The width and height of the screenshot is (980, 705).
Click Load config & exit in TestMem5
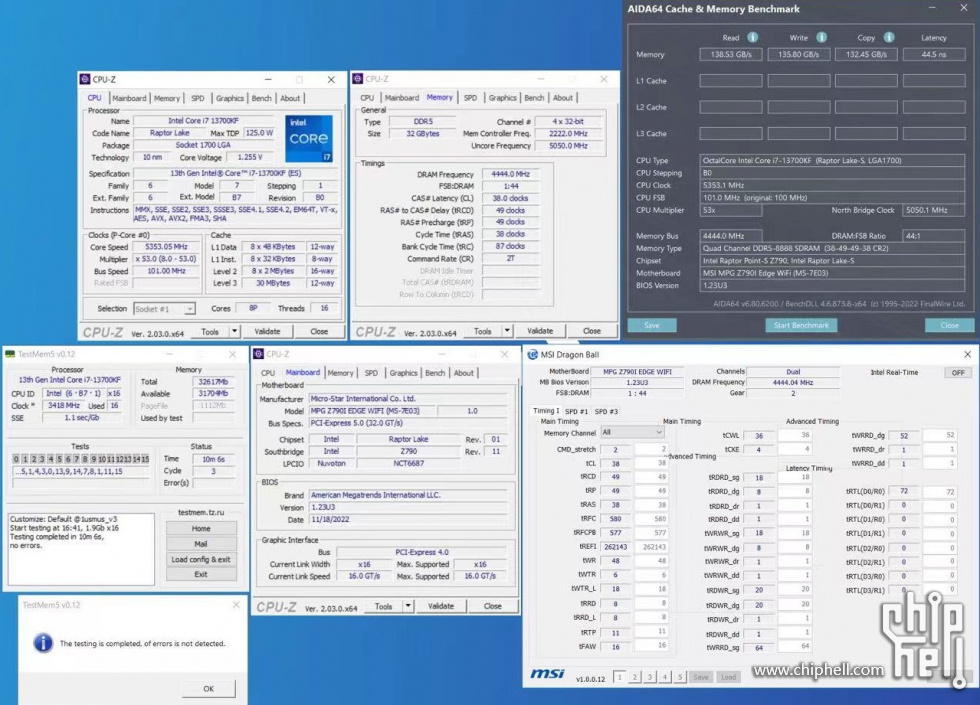(x=201, y=559)
